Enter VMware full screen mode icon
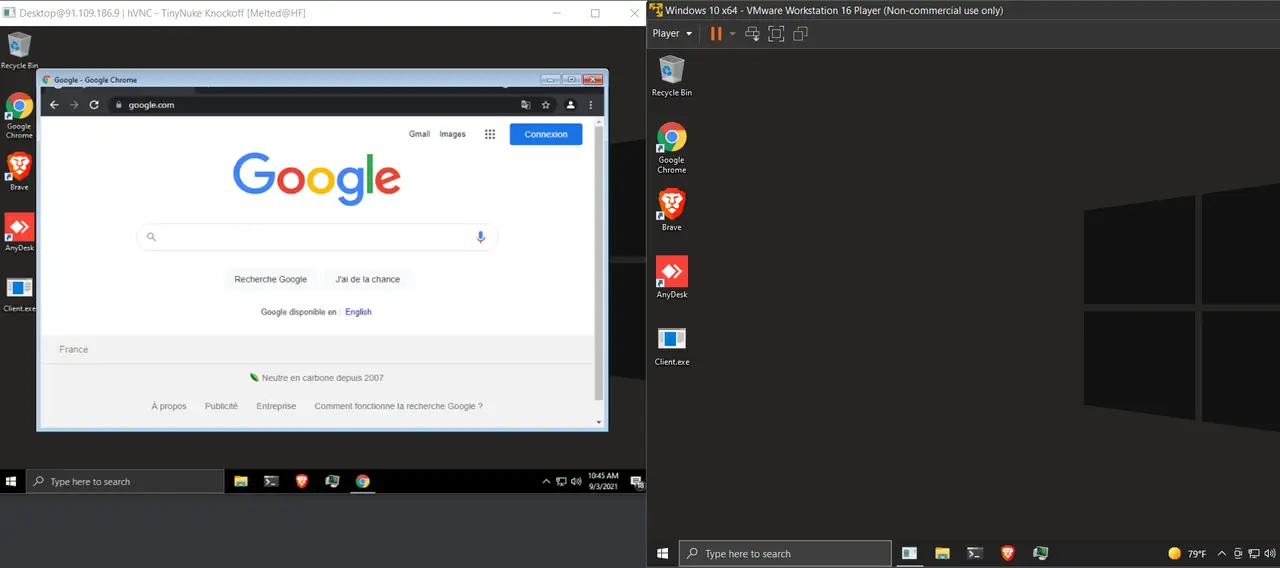 776,34
